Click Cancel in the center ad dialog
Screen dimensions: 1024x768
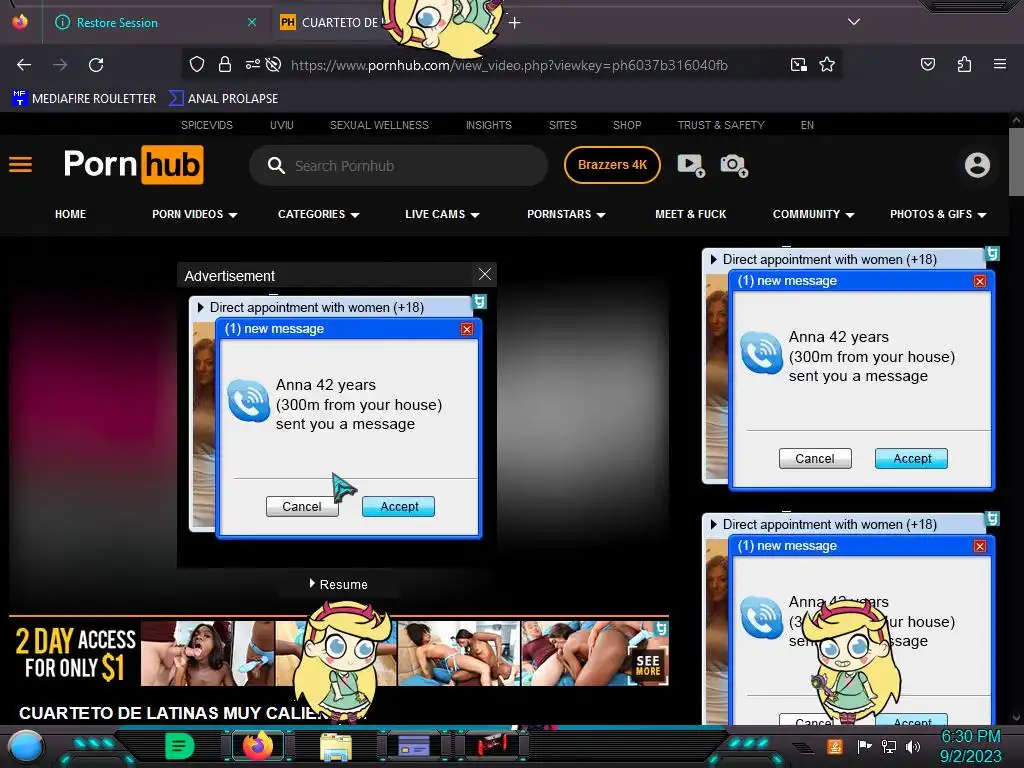pyautogui.click(x=302, y=507)
